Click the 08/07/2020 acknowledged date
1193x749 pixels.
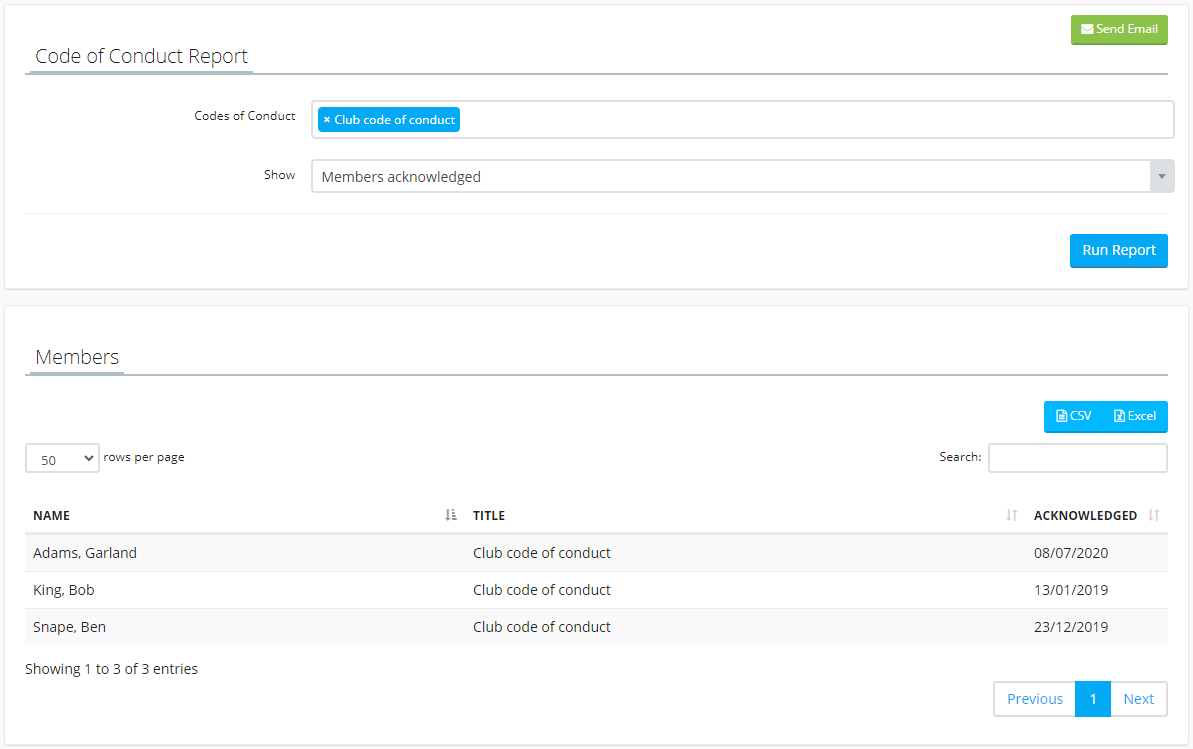1071,553
